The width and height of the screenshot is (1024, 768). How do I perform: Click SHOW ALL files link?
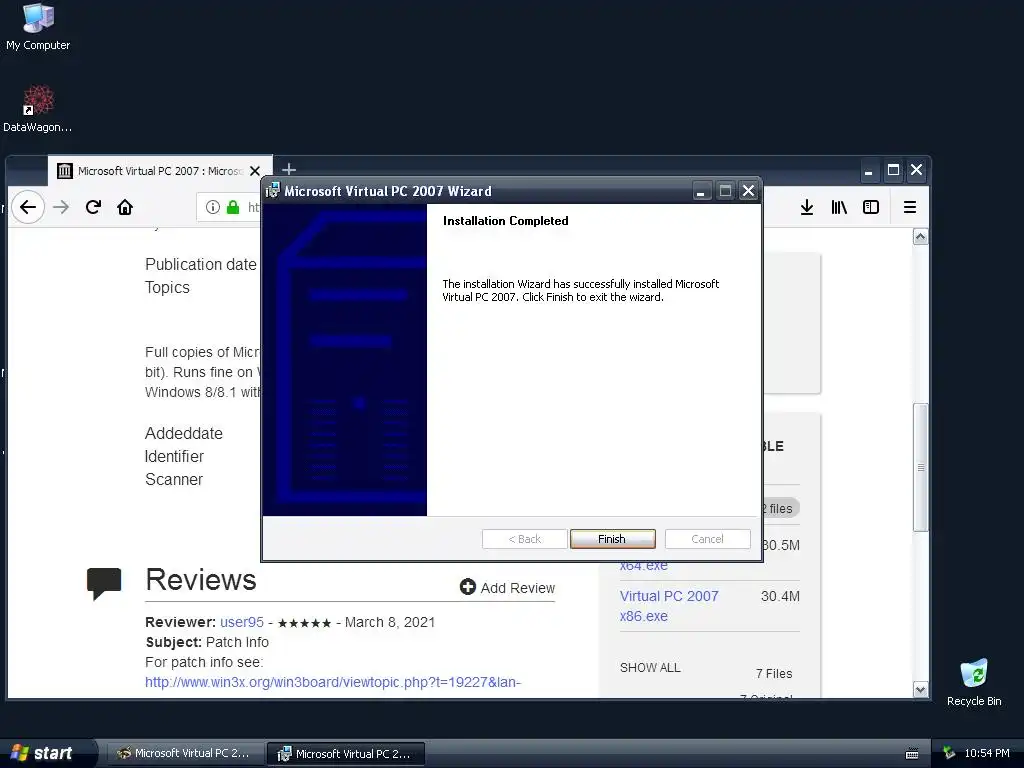pyautogui.click(x=650, y=667)
